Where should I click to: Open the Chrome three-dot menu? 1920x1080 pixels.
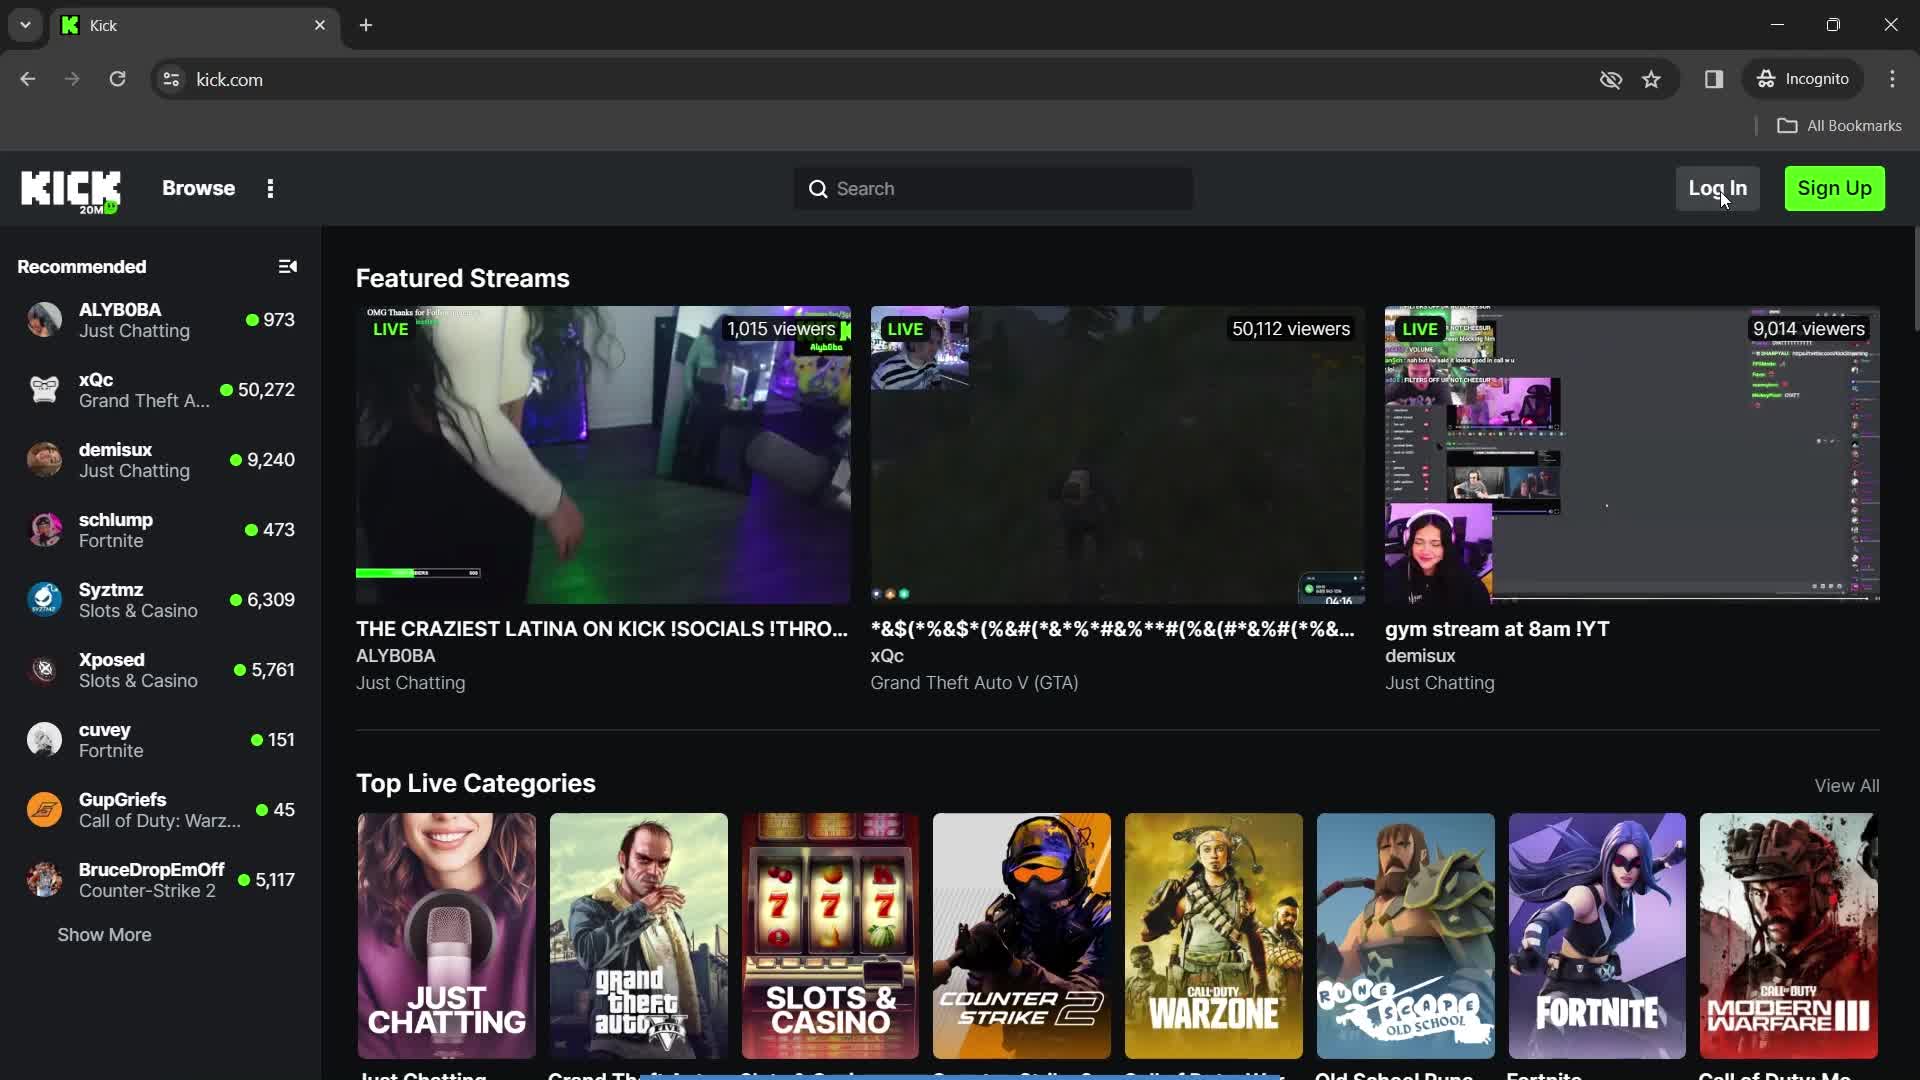1892,79
